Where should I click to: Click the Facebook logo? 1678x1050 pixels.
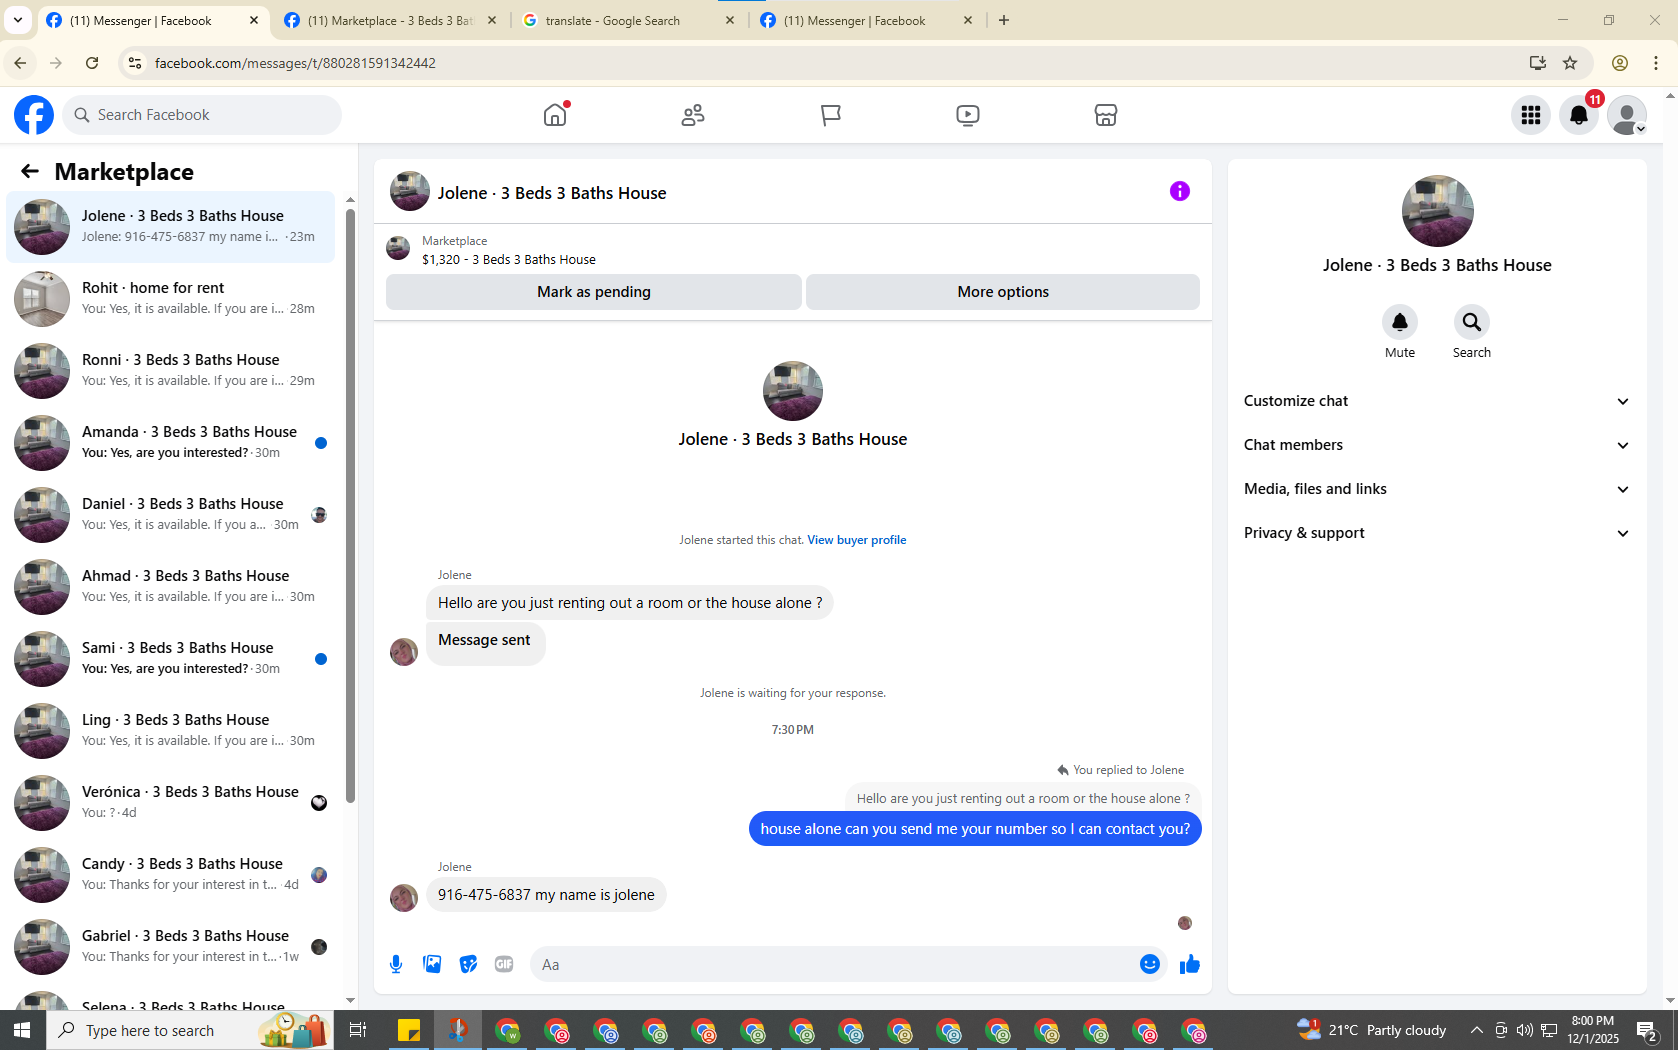pyautogui.click(x=34, y=115)
